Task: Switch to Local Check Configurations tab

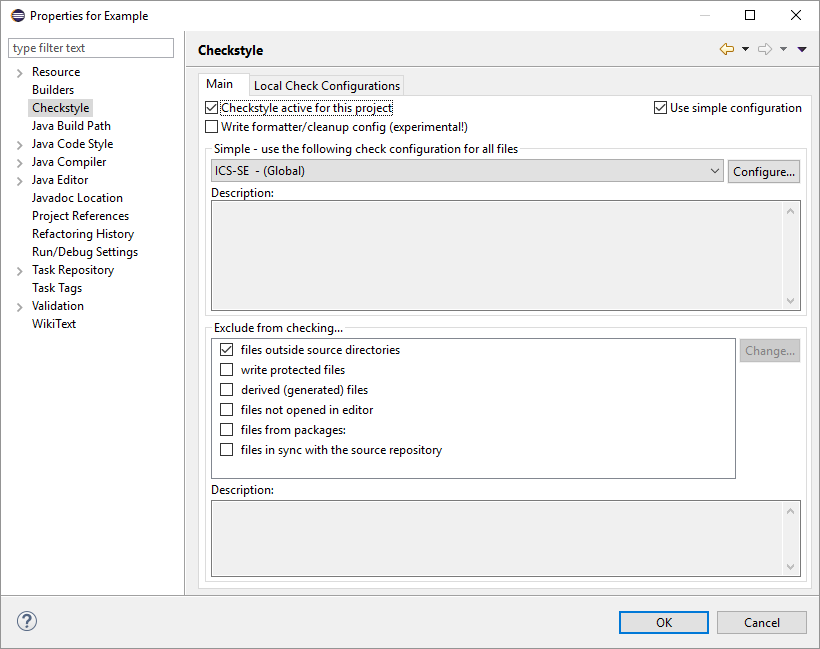Action: coord(327,86)
